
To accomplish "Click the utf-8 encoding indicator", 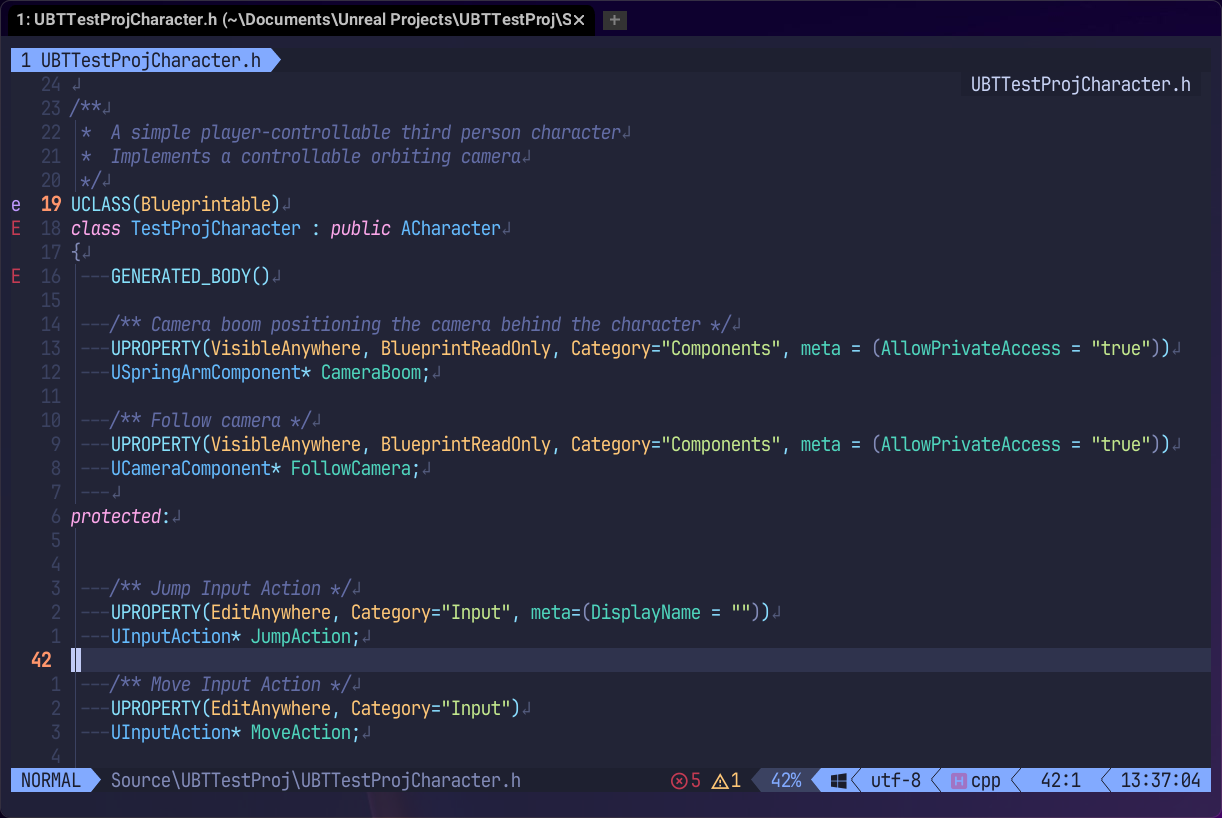I will 896,781.
